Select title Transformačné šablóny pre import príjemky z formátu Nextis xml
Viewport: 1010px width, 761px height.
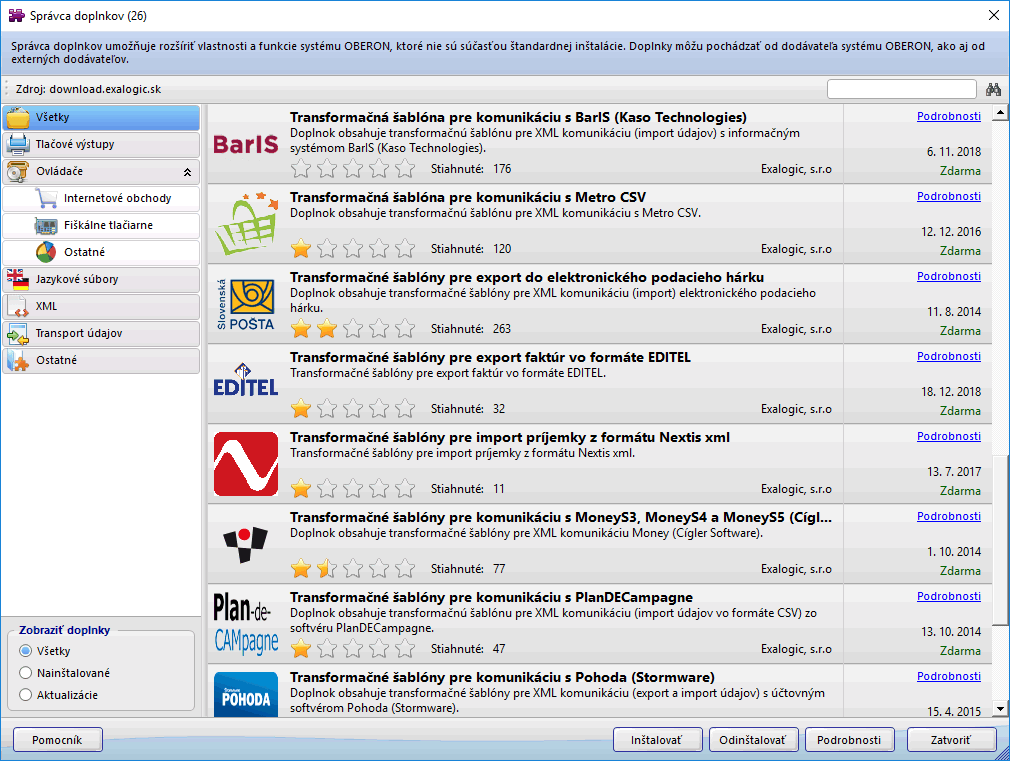(510, 437)
